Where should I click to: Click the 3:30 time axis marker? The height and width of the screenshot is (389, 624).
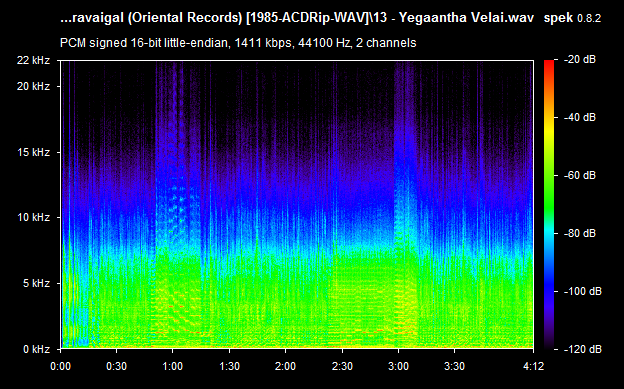pos(454,366)
